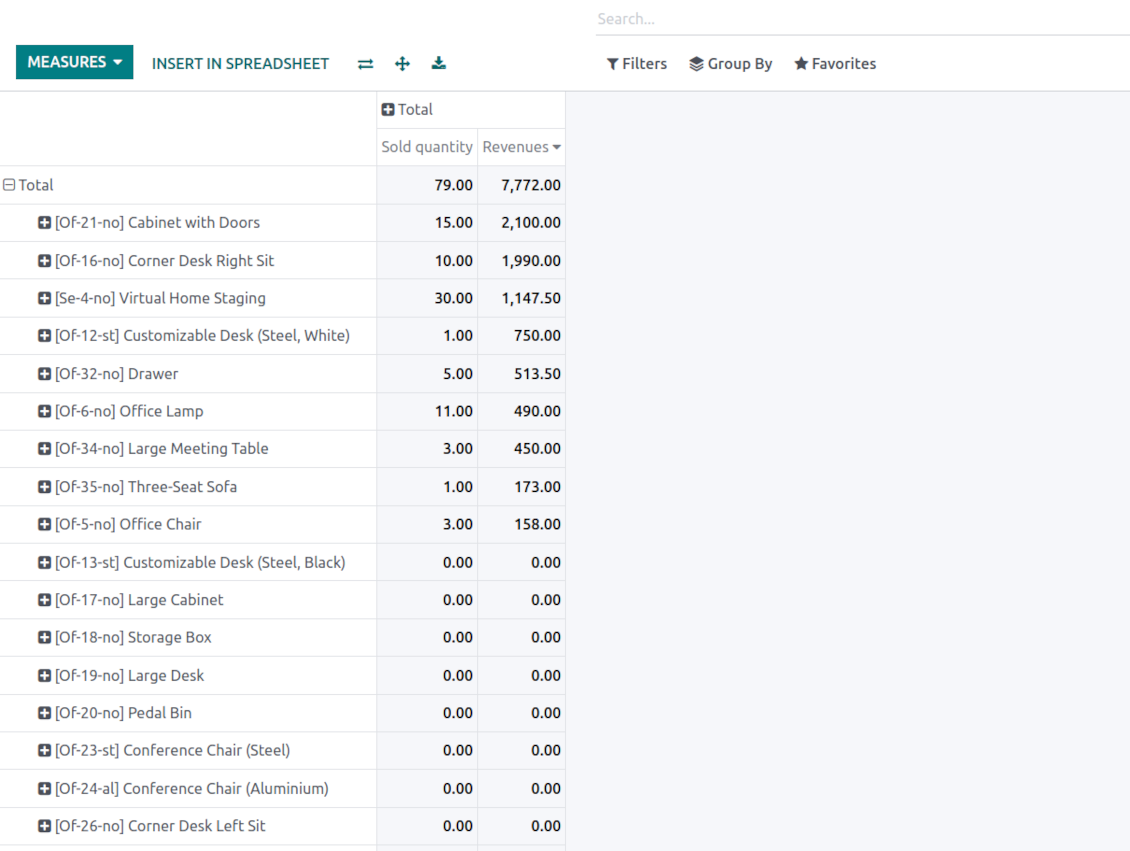Click Drawer revenue 513.50
The width and height of the screenshot is (1130, 851).
537,373
